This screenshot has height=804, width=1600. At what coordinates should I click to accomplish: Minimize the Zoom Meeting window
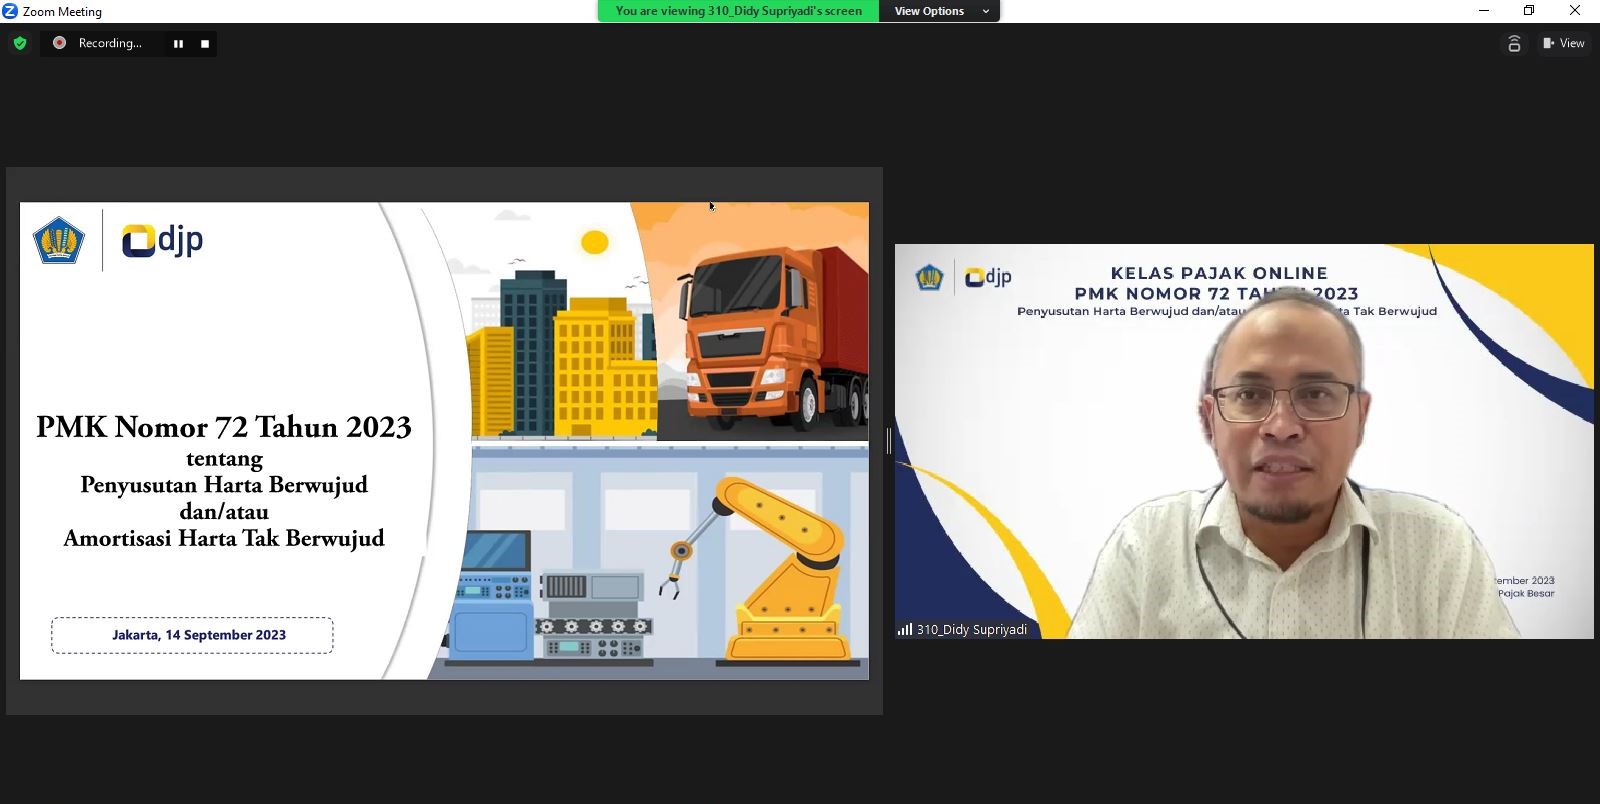click(1483, 11)
